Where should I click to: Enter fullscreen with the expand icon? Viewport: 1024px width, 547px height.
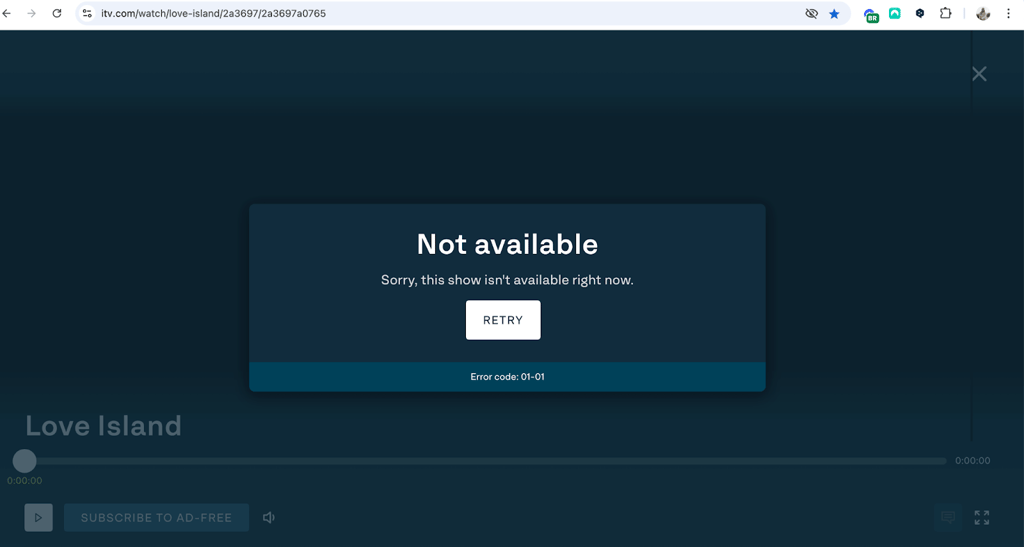tap(982, 518)
